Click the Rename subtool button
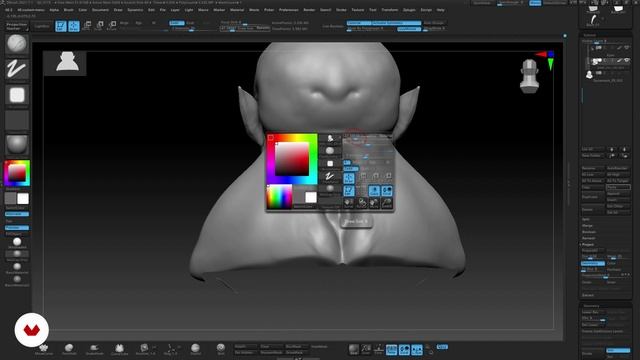 click(x=593, y=168)
